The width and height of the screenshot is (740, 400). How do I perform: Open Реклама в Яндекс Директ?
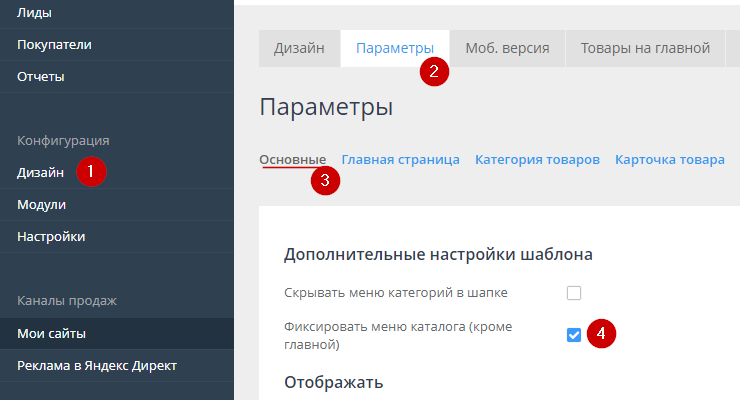click(96, 365)
